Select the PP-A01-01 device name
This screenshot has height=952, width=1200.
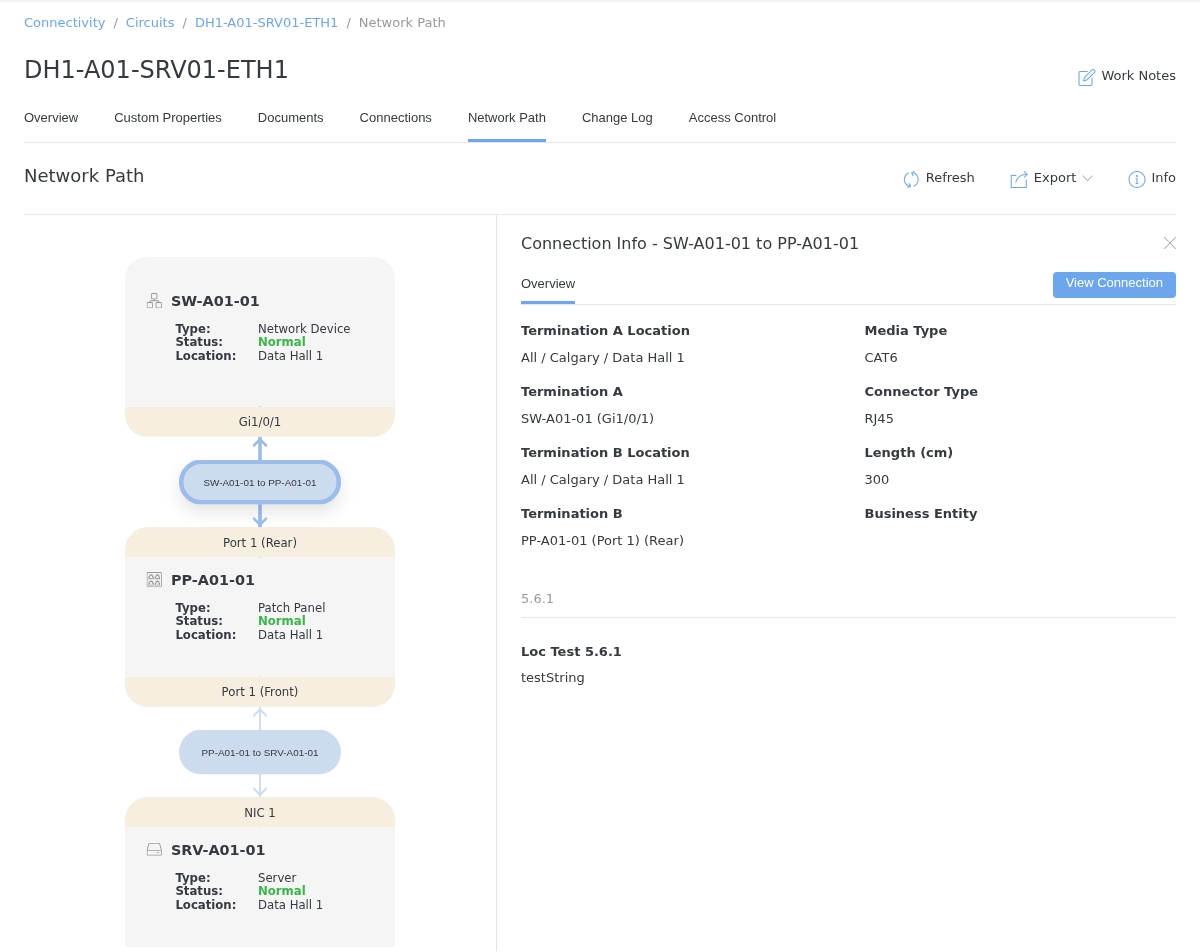(213, 580)
